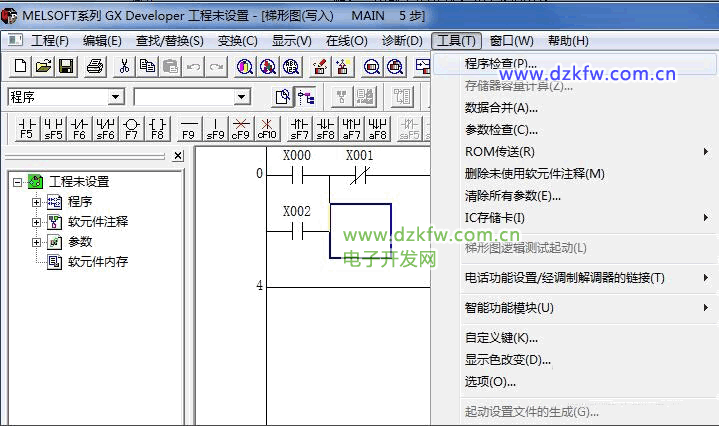Click the read from PLC icon

click(x=343, y=66)
